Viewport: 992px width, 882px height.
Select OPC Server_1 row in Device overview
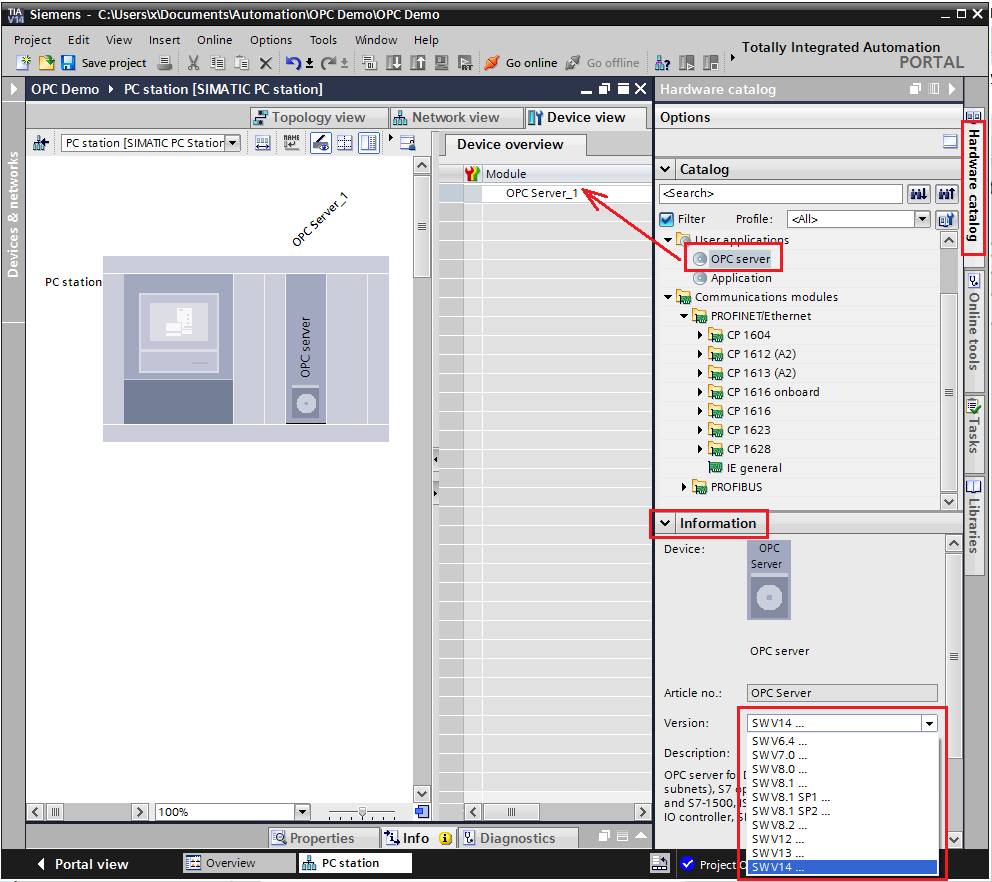[545, 194]
